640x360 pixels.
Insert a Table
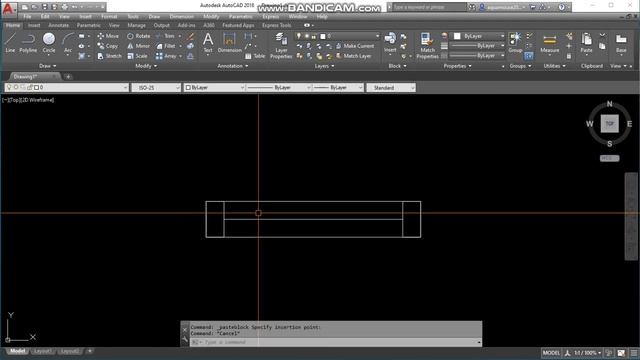255,56
